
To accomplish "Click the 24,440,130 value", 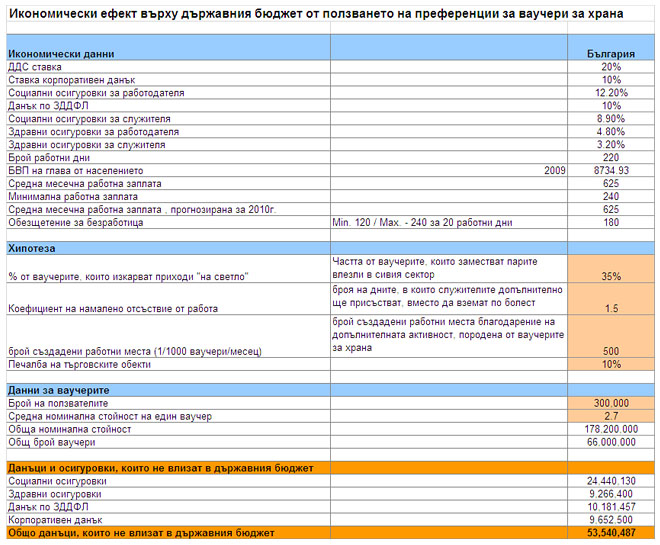I will (611, 481).
